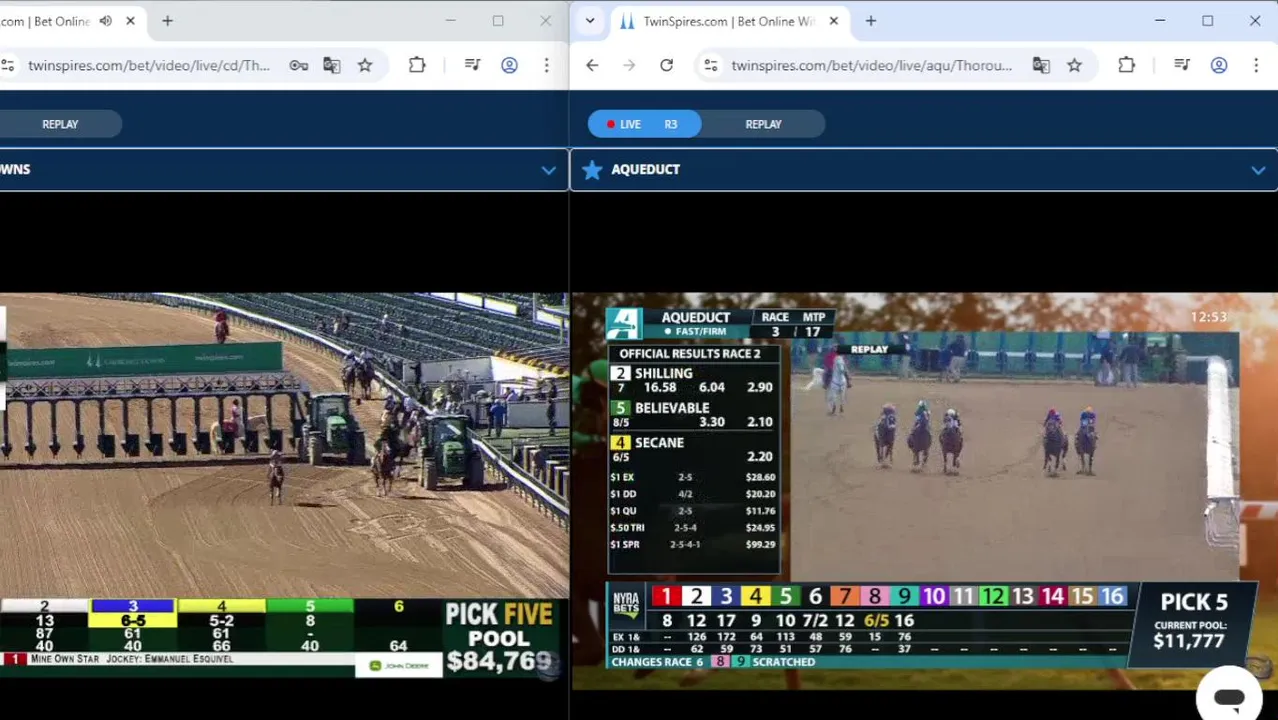Mute the audio icon on left window's tab

(x=106, y=21)
